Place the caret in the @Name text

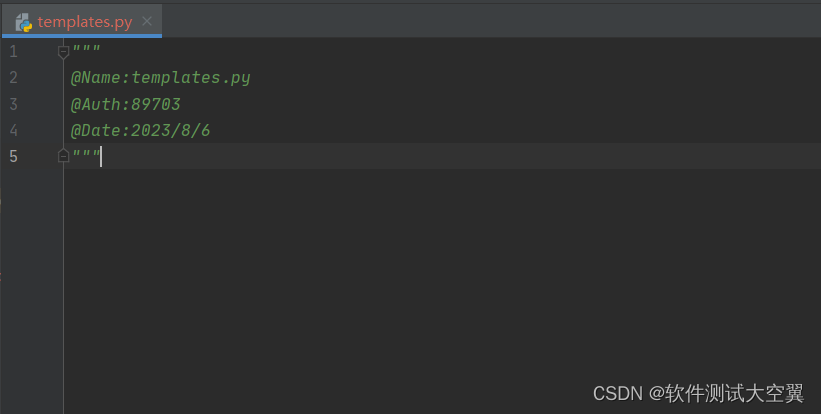click(x=96, y=77)
